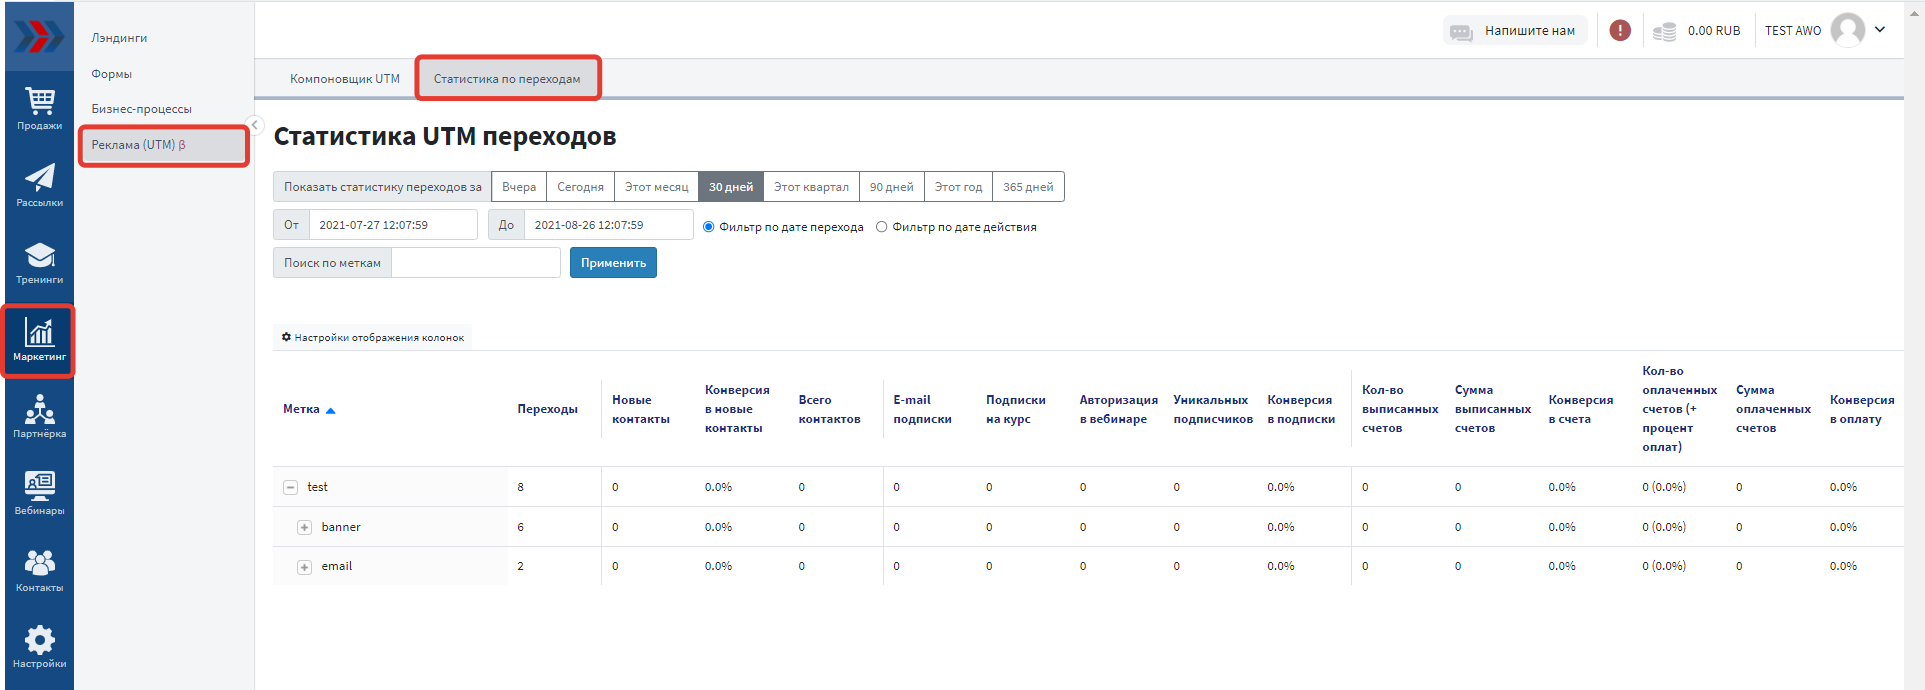Click the red alert notification icon

click(1620, 31)
